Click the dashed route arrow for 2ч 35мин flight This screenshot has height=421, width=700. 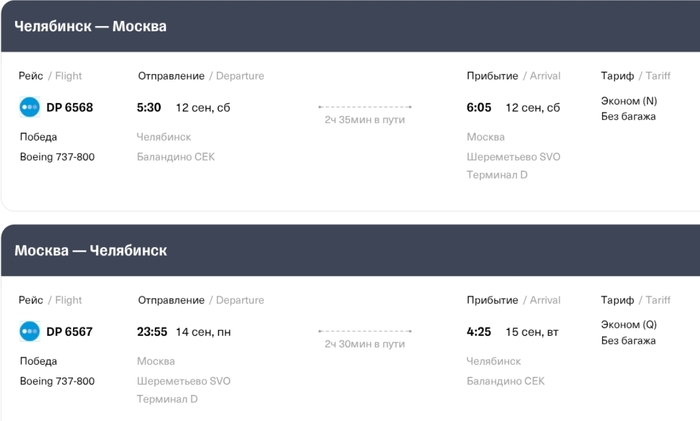(365, 107)
